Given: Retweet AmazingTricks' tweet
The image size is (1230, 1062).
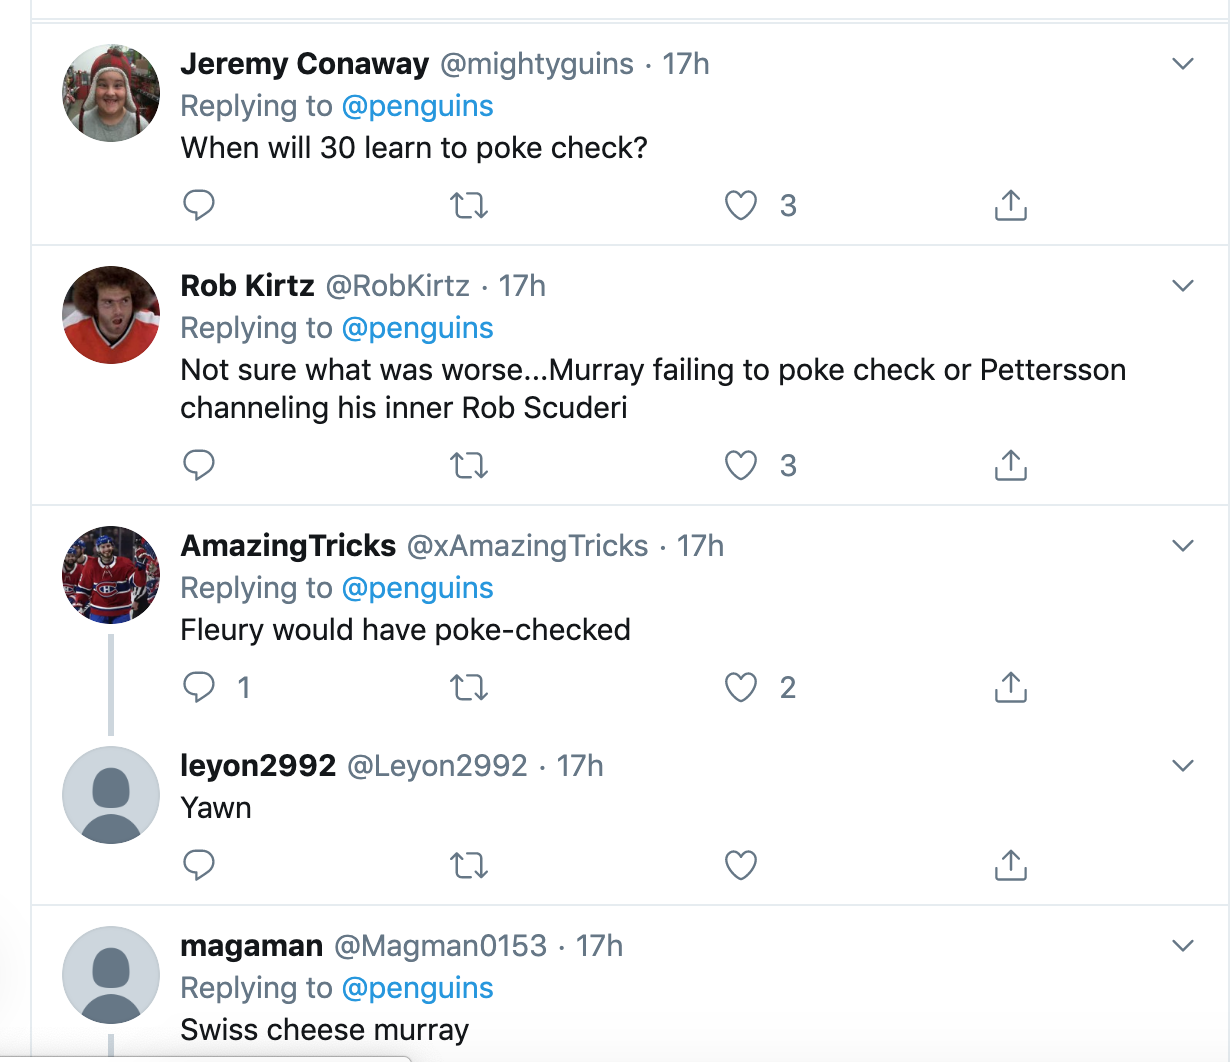Looking at the screenshot, I should click(468, 687).
